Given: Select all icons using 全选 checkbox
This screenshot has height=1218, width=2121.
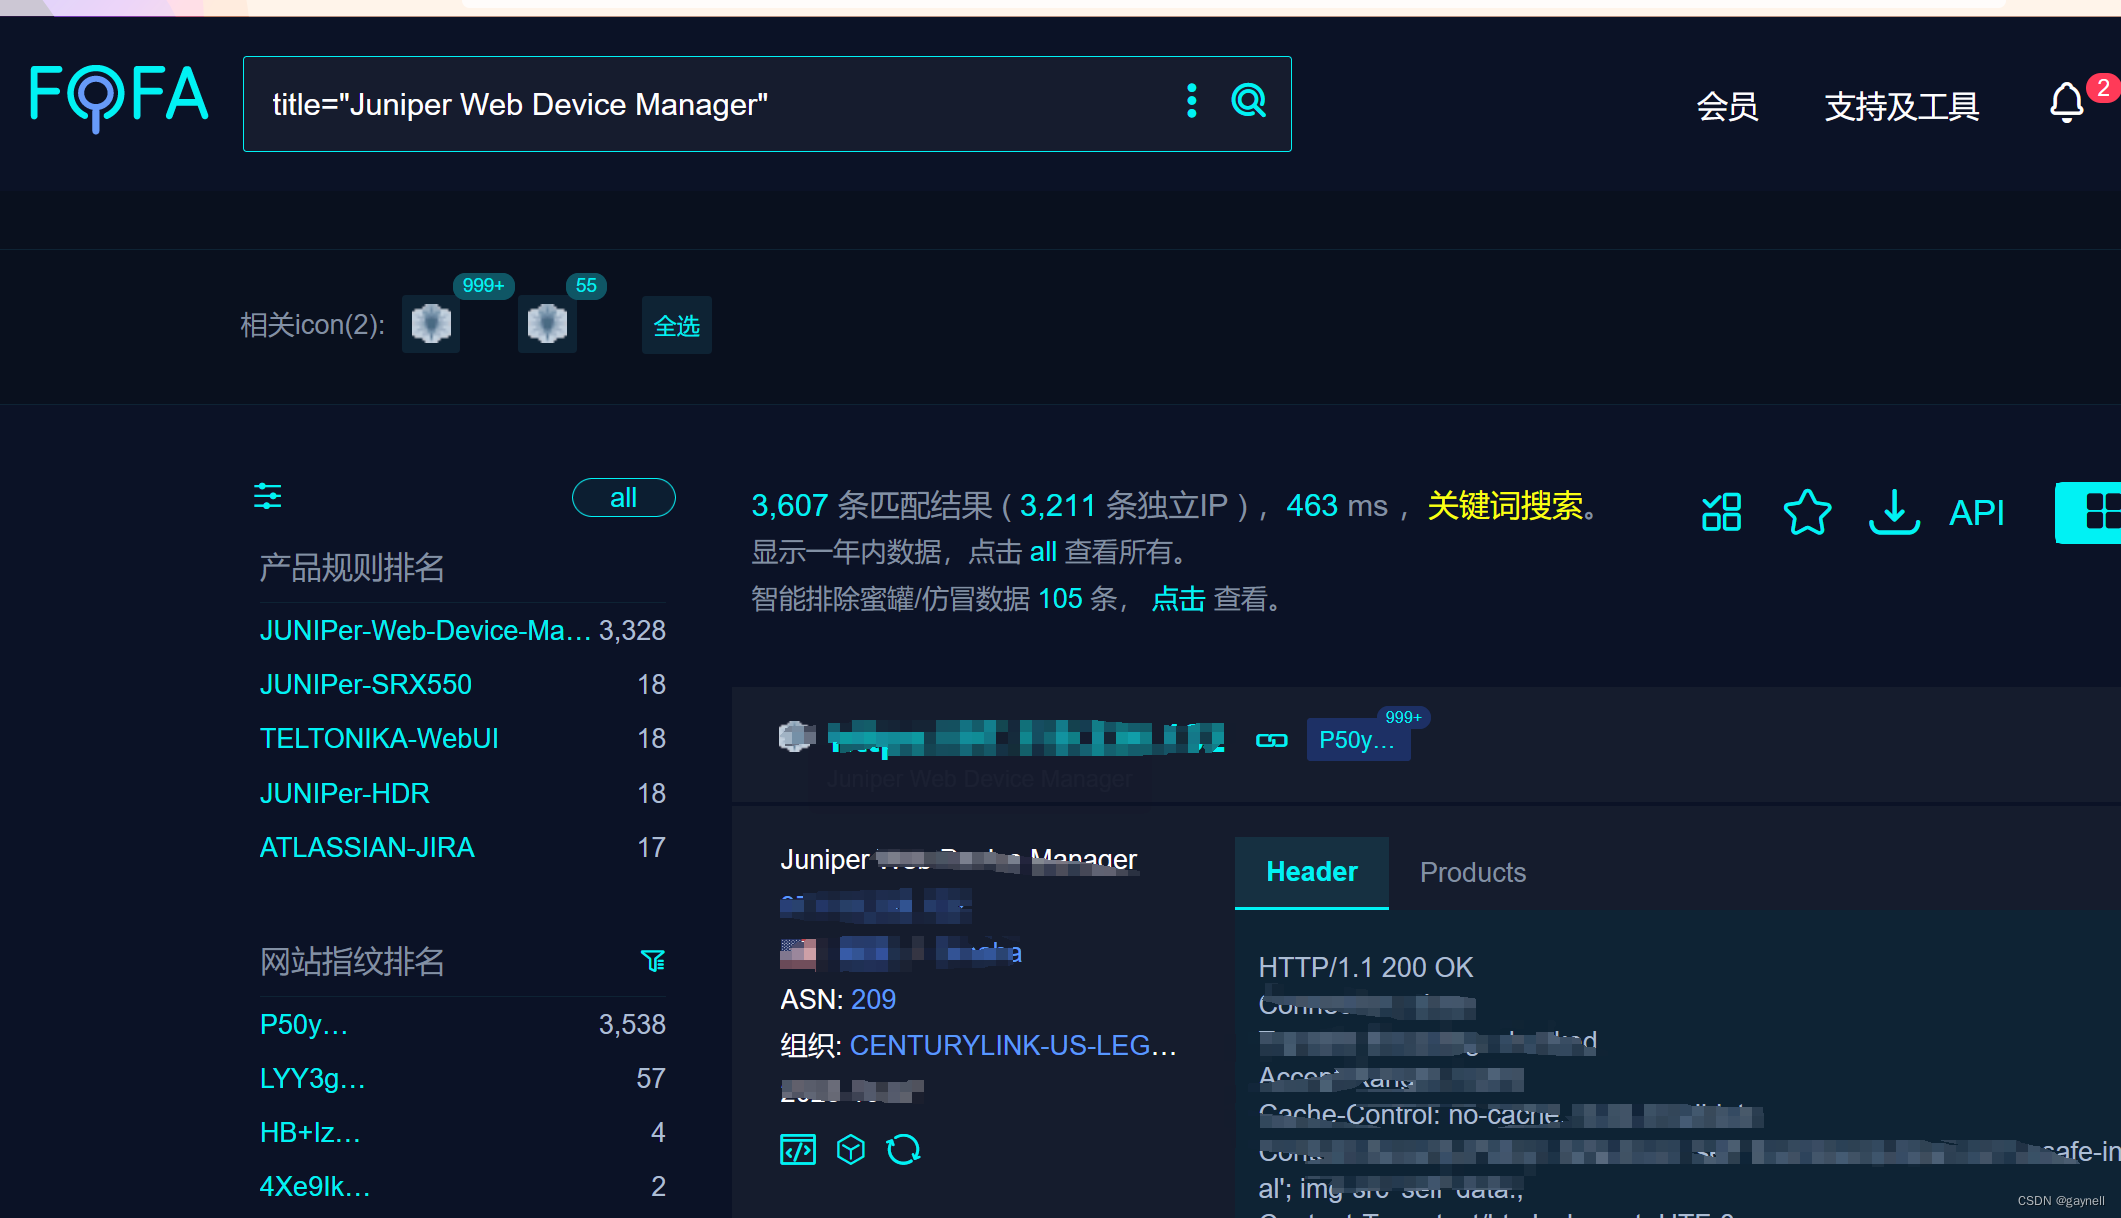Looking at the screenshot, I should (674, 323).
